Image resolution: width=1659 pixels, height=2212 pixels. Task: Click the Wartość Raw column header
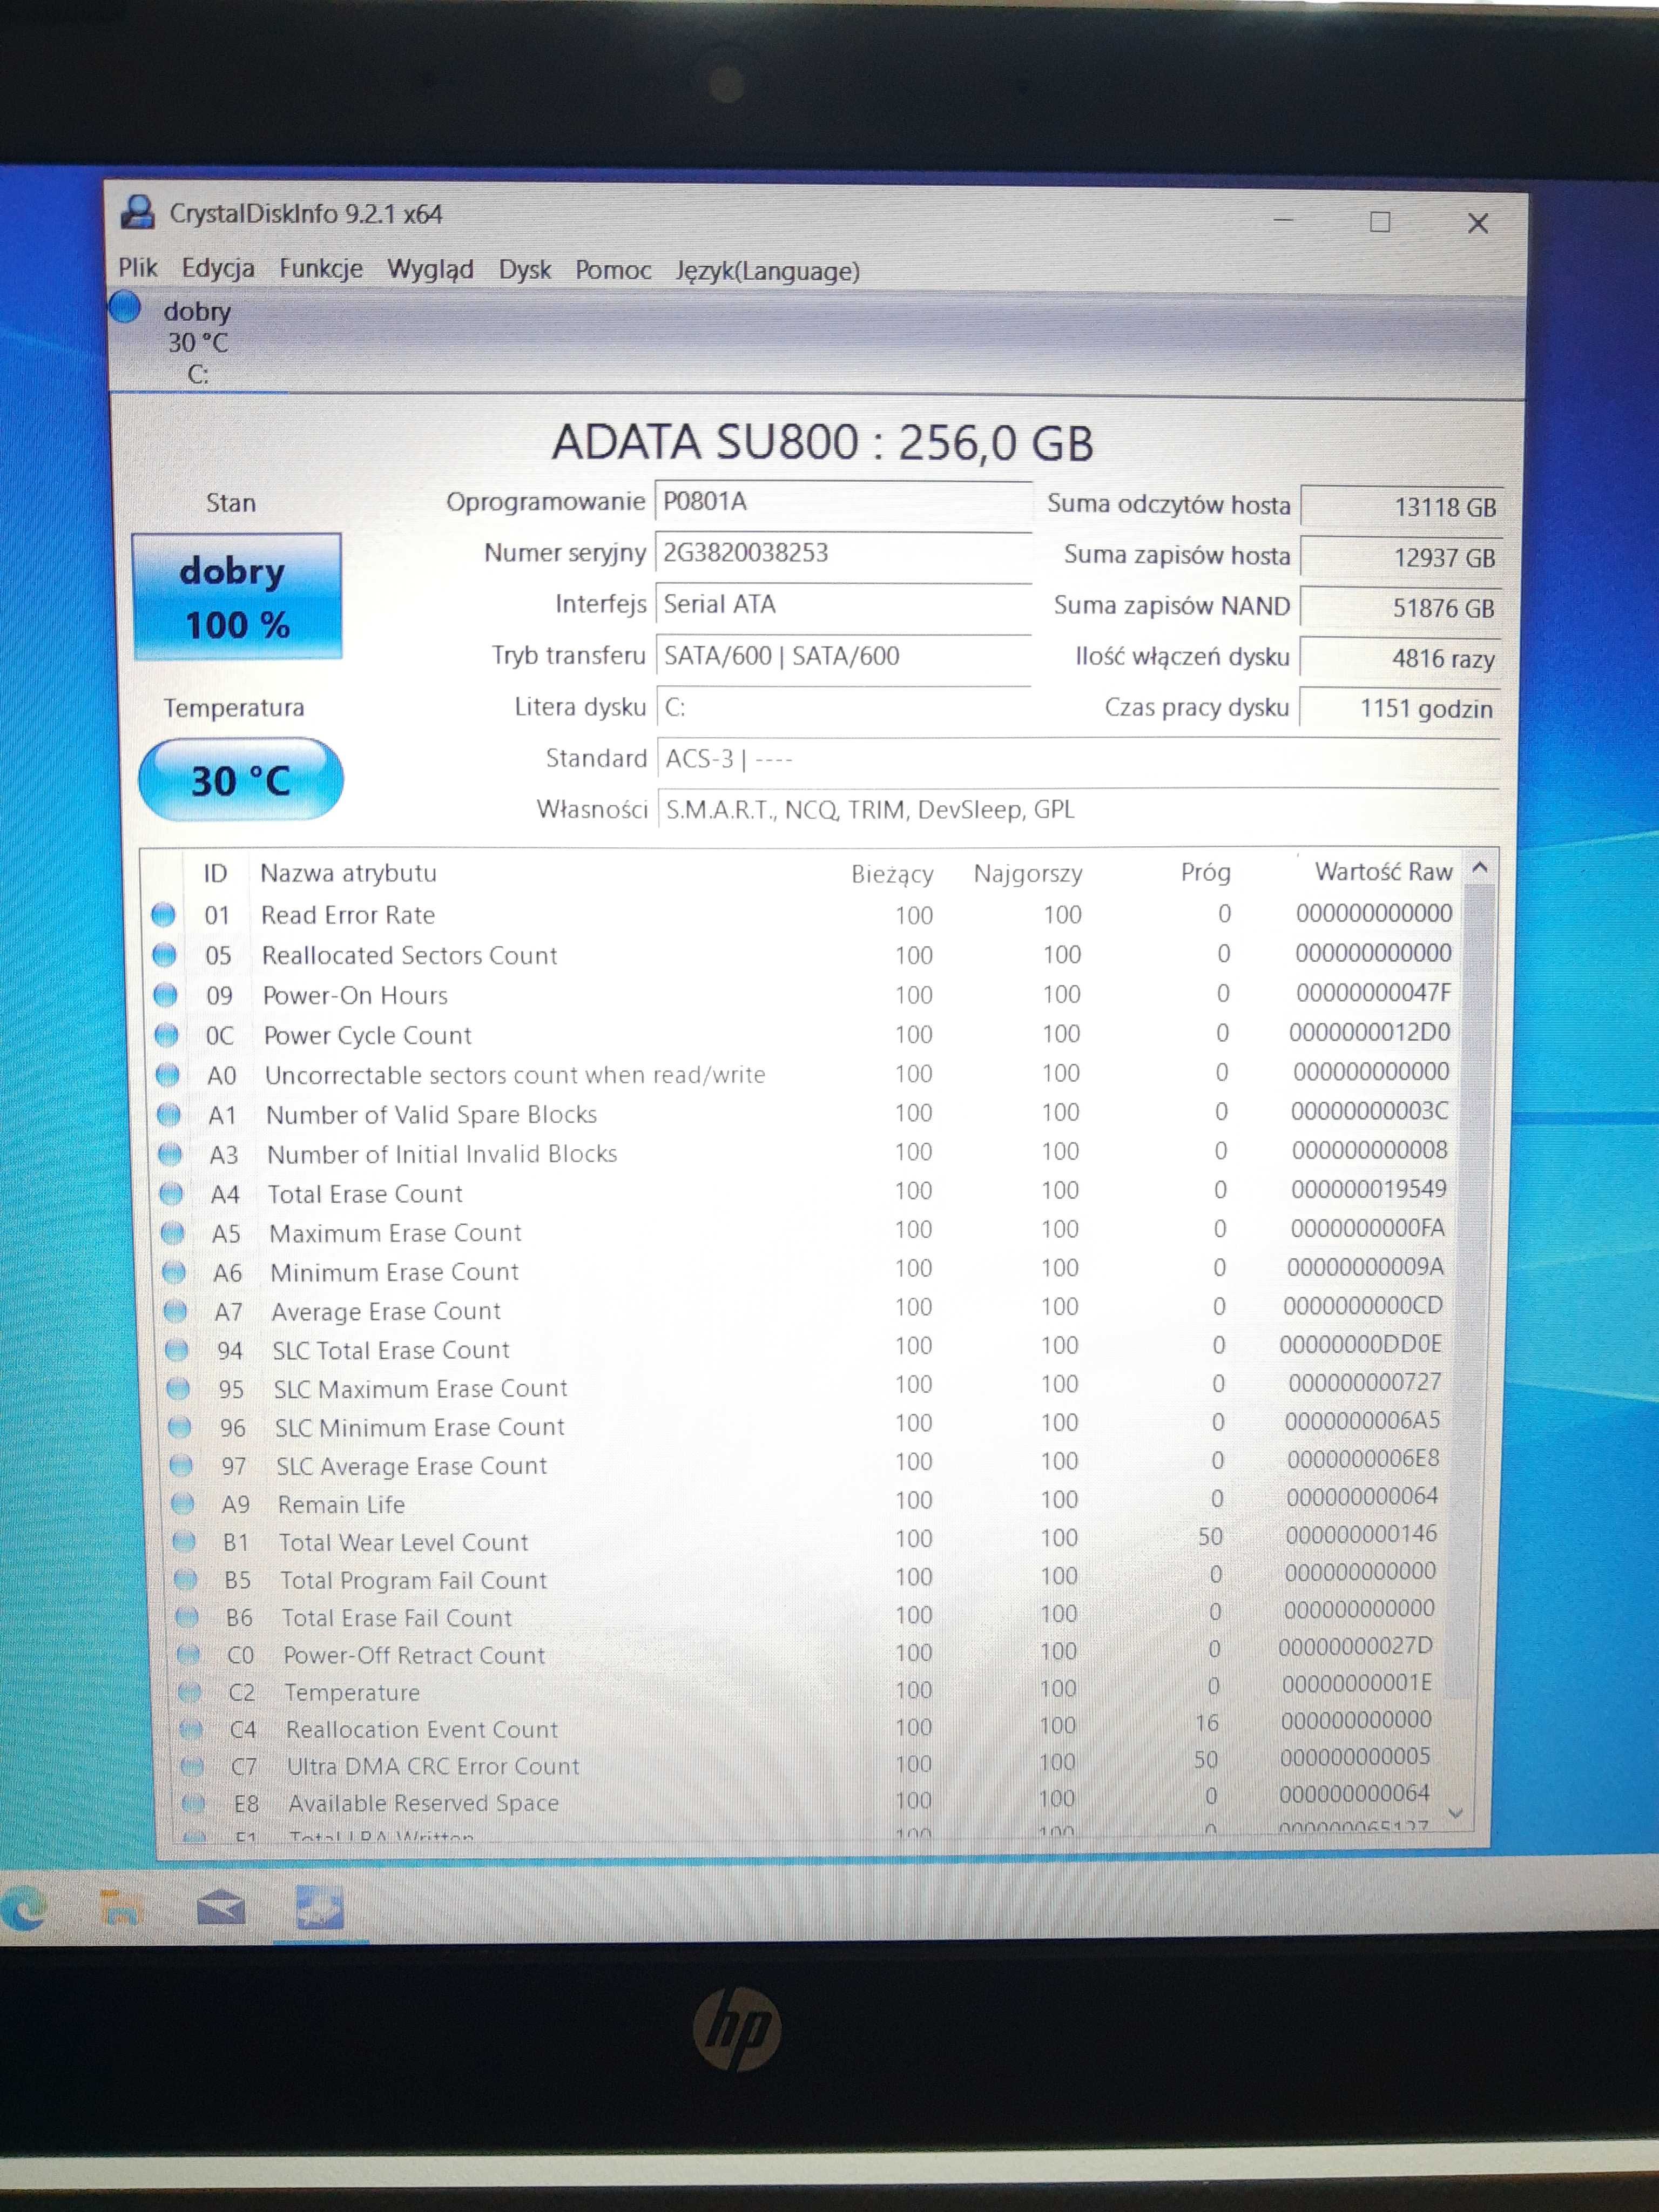click(1383, 872)
